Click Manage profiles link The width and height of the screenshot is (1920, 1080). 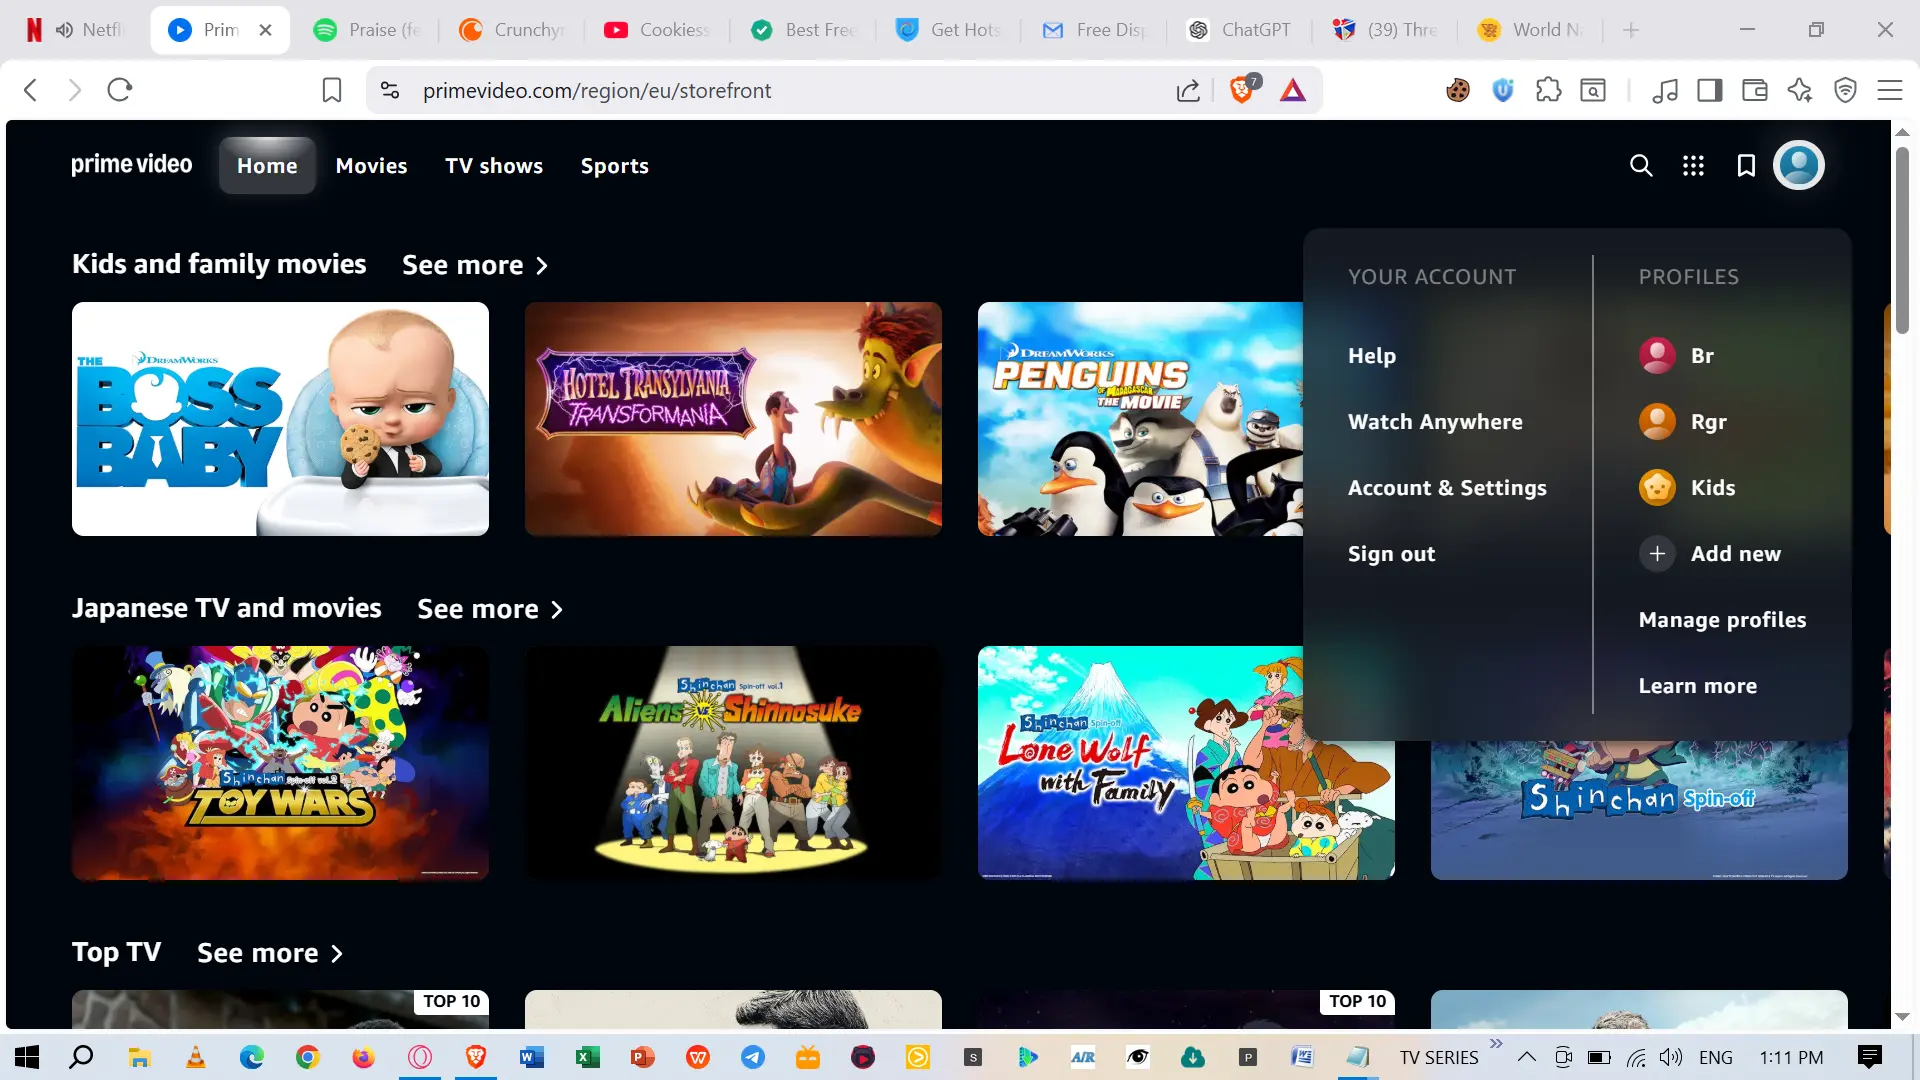click(1722, 619)
